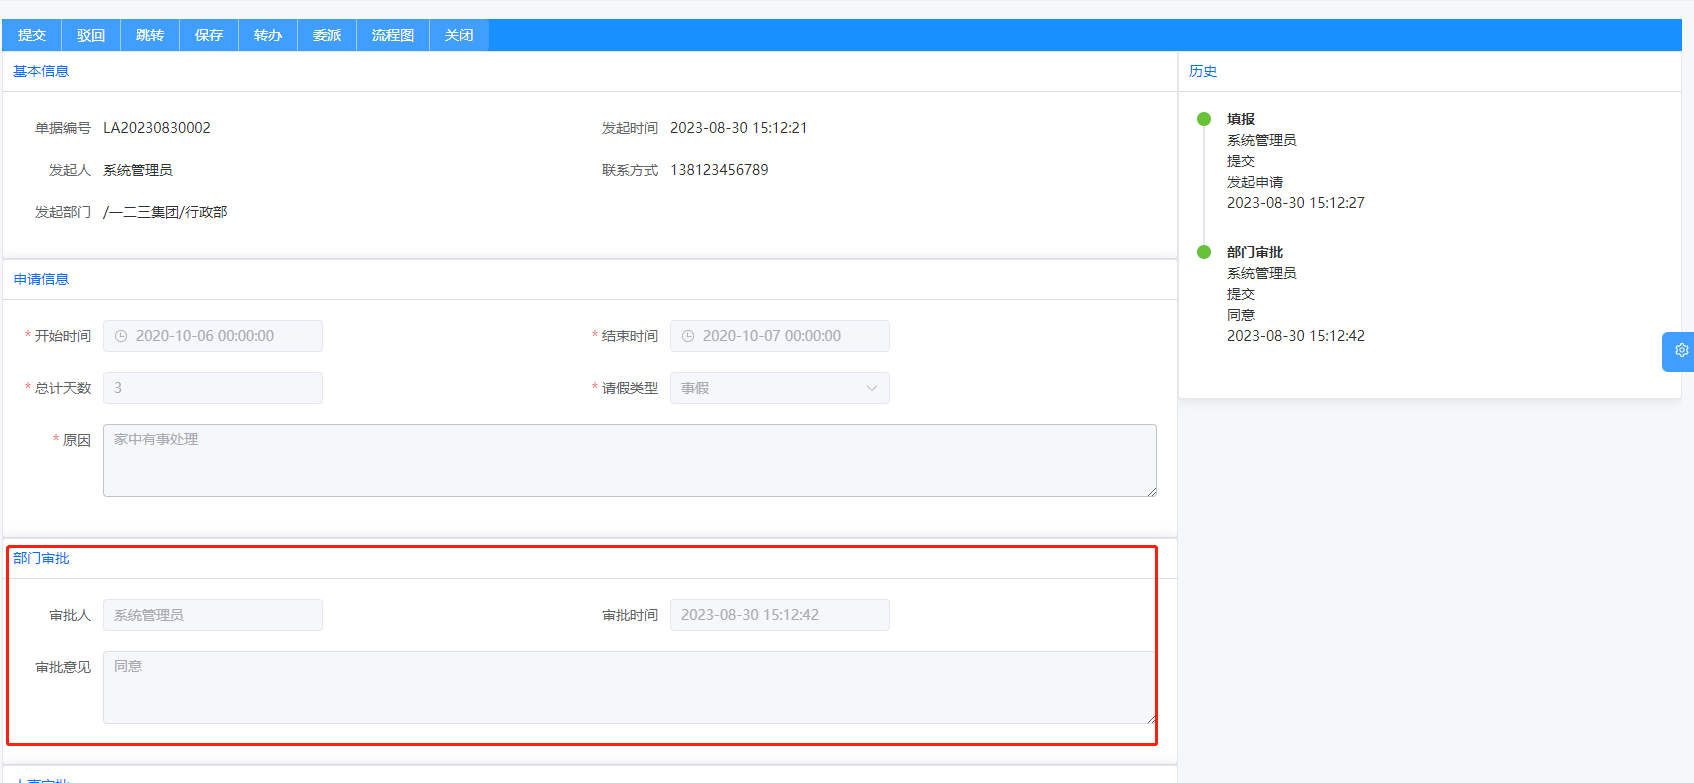
Task: Click the 审批意见 text area
Action: point(630,687)
